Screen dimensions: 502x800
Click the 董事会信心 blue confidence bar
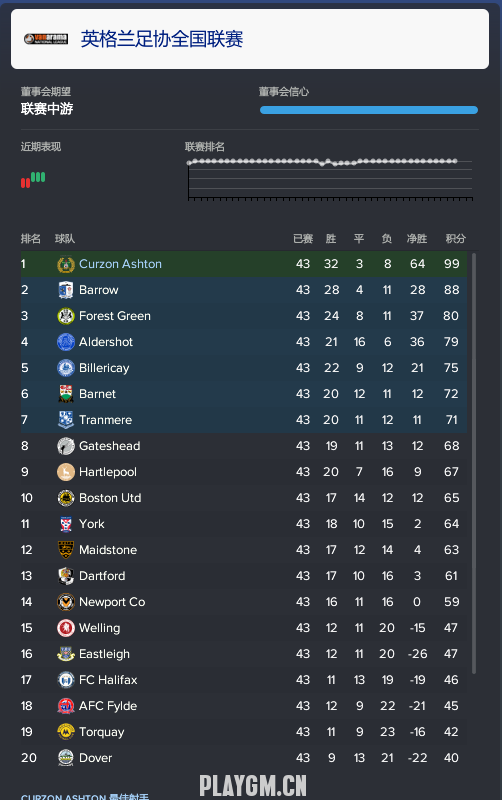369,110
